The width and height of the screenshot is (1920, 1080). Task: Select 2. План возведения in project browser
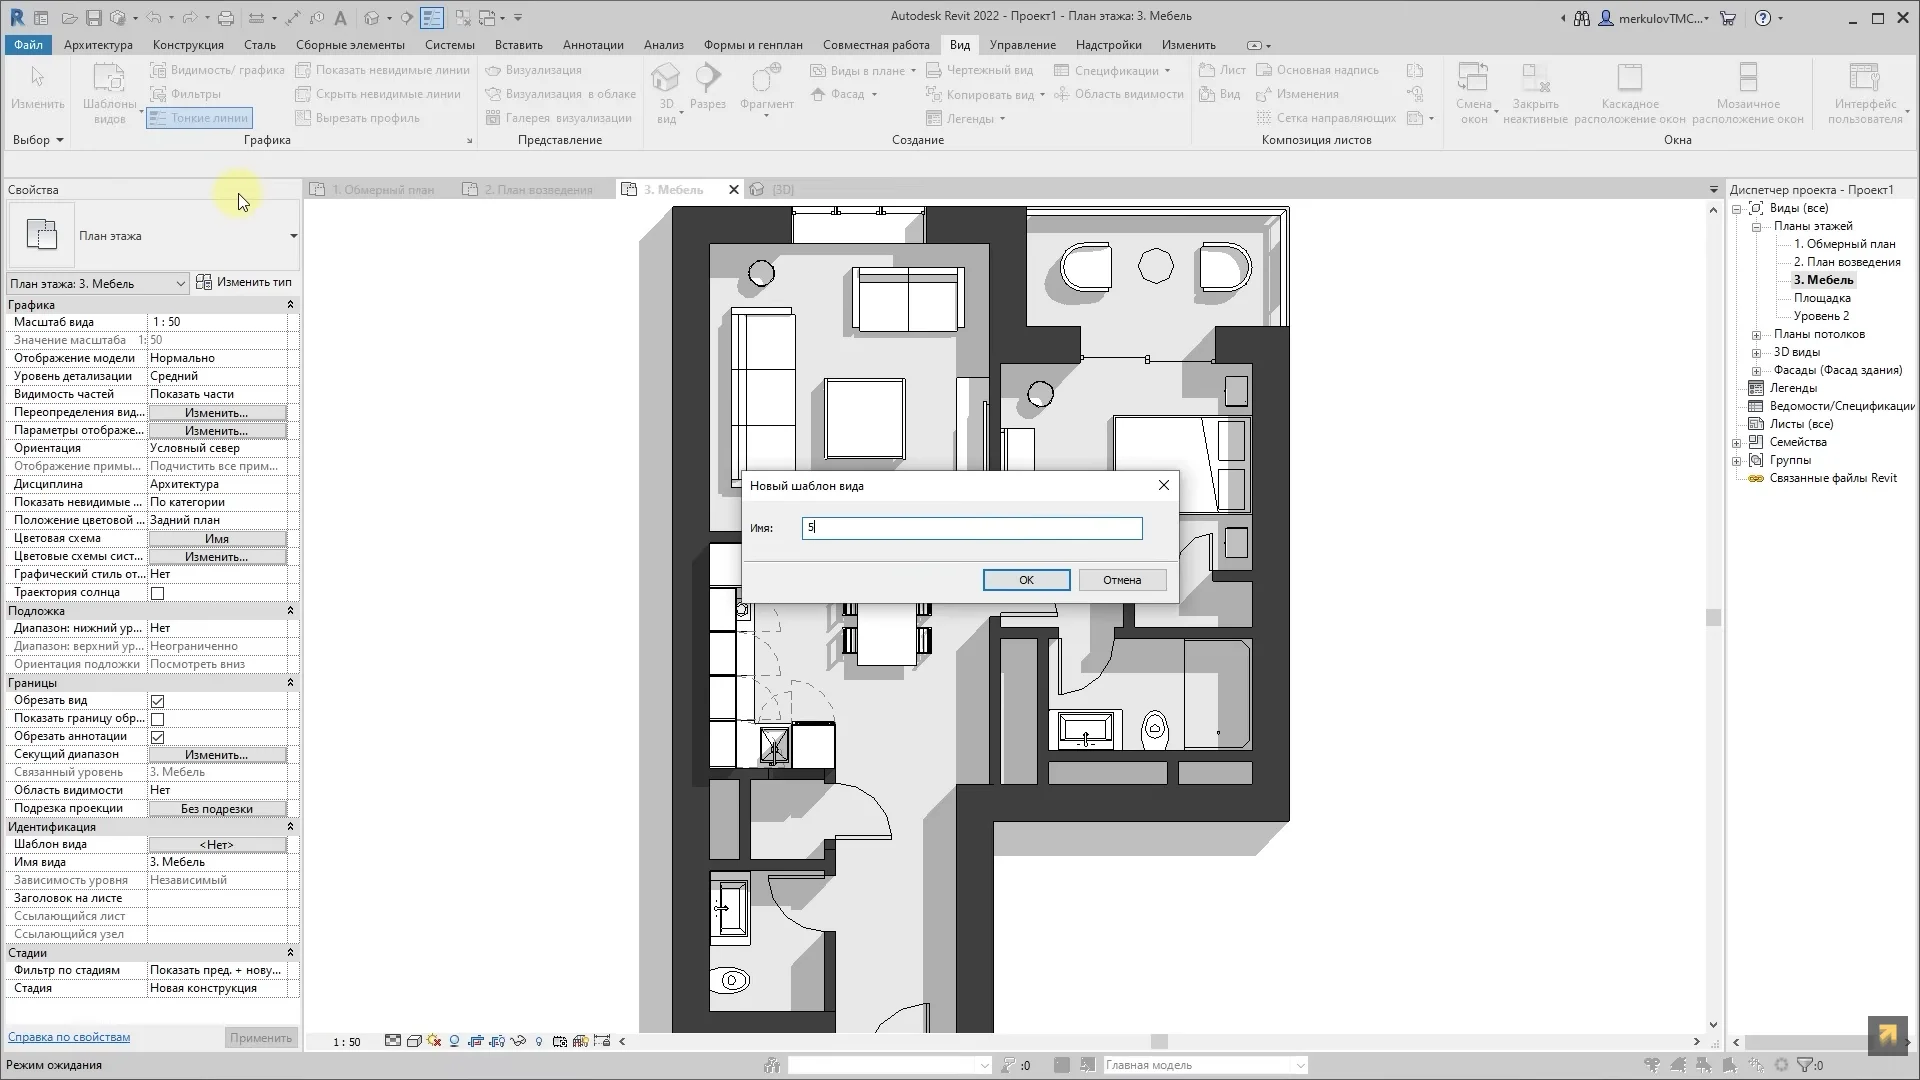pos(1846,262)
